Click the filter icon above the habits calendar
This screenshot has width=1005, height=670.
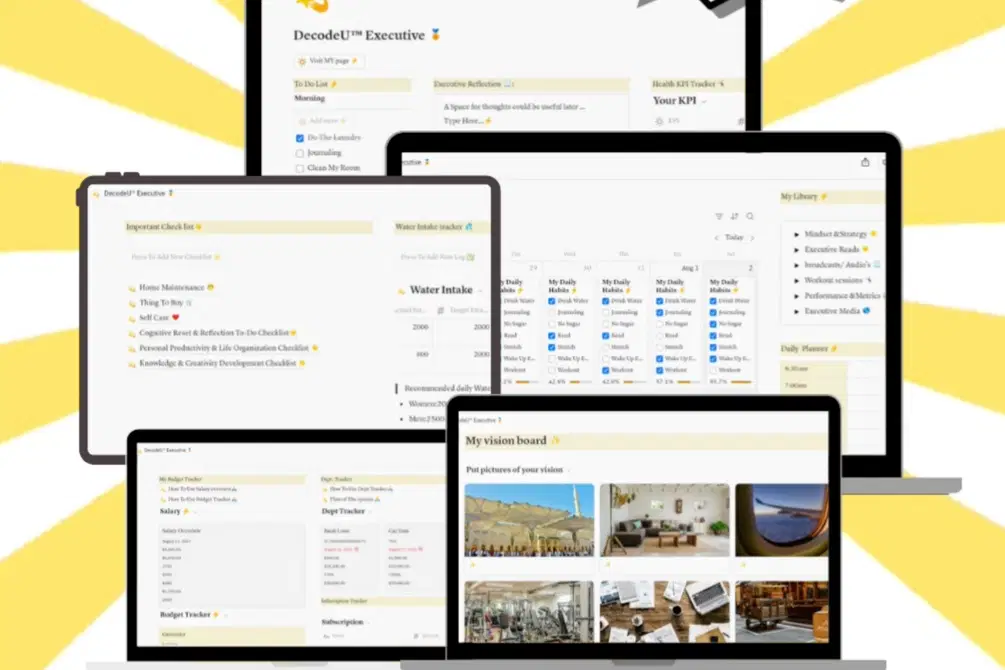coord(718,216)
